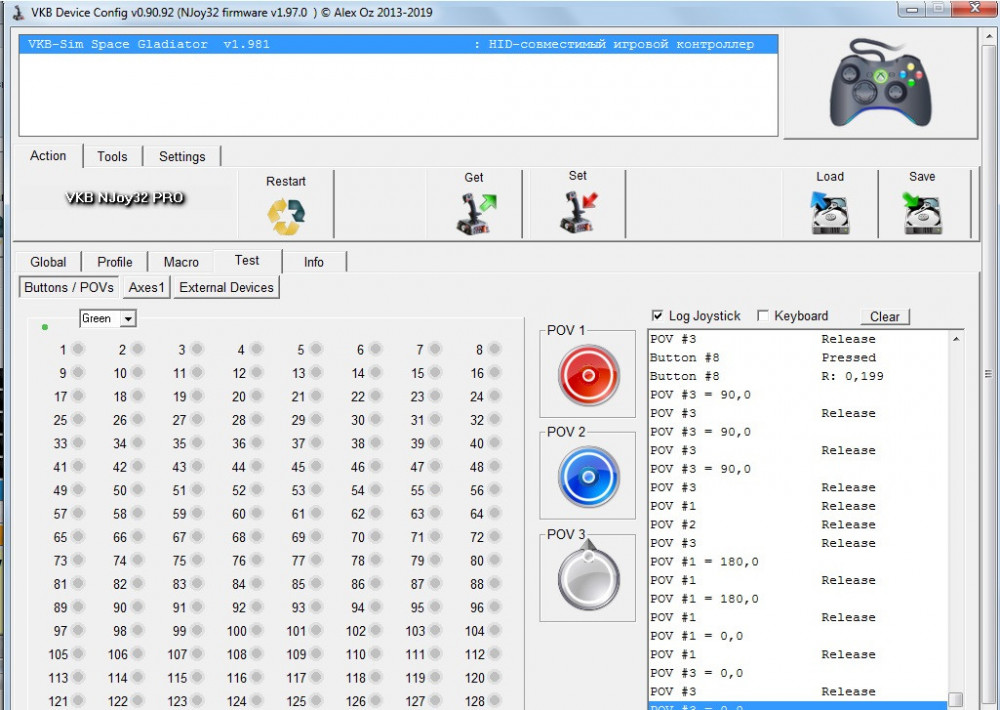The width and height of the screenshot is (1000, 710).
Task: Click the red POV 1 indicator
Action: click(x=588, y=375)
